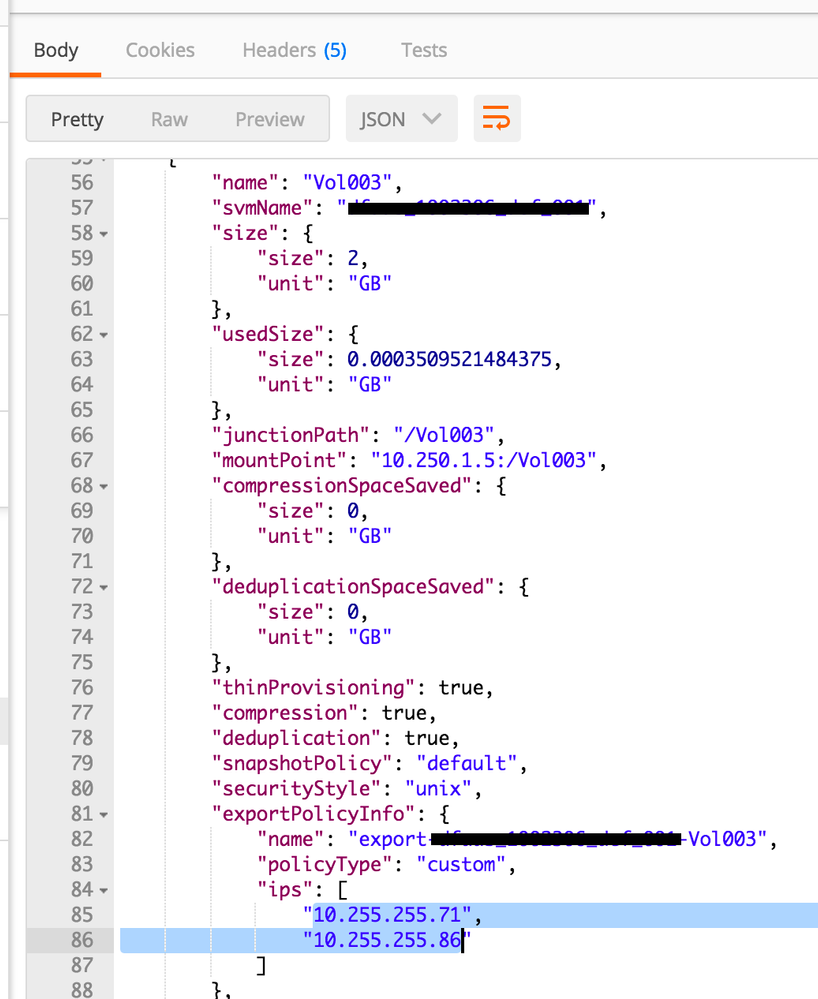The image size is (818, 999).
Task: Toggle line wrapping with the orange wrap icon
Action: point(497,118)
